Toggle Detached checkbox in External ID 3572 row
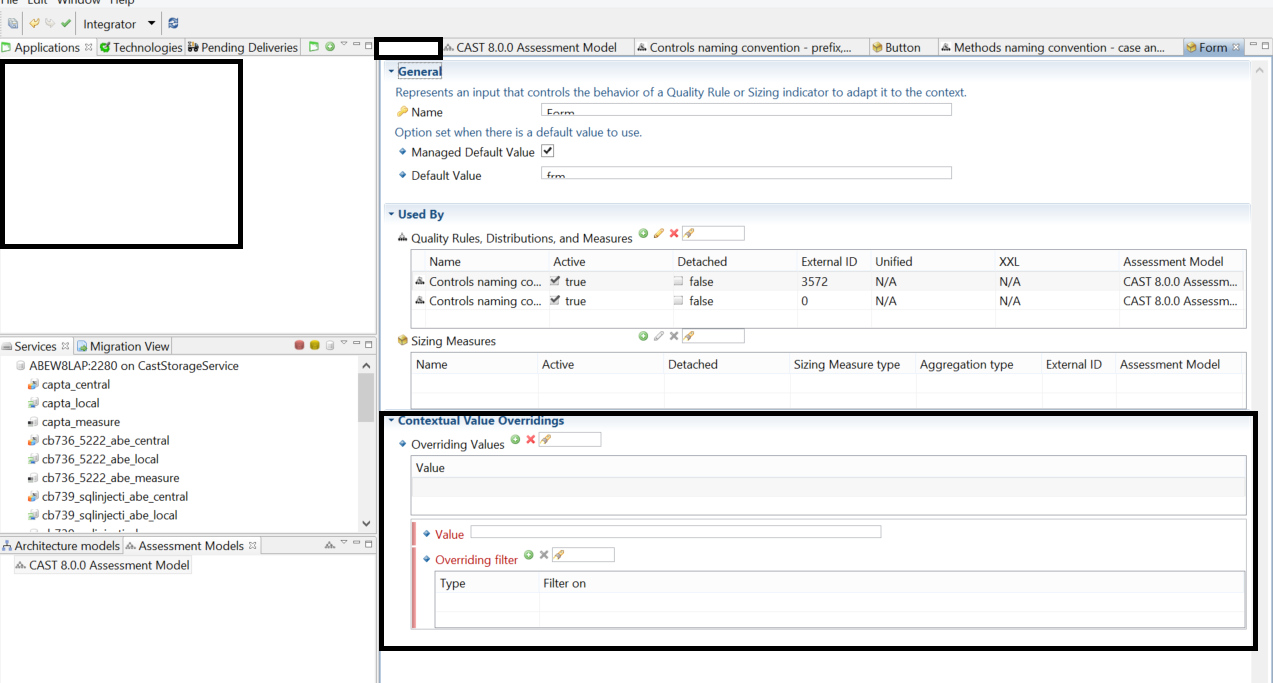Screen dimensions: 1273x683 point(679,281)
